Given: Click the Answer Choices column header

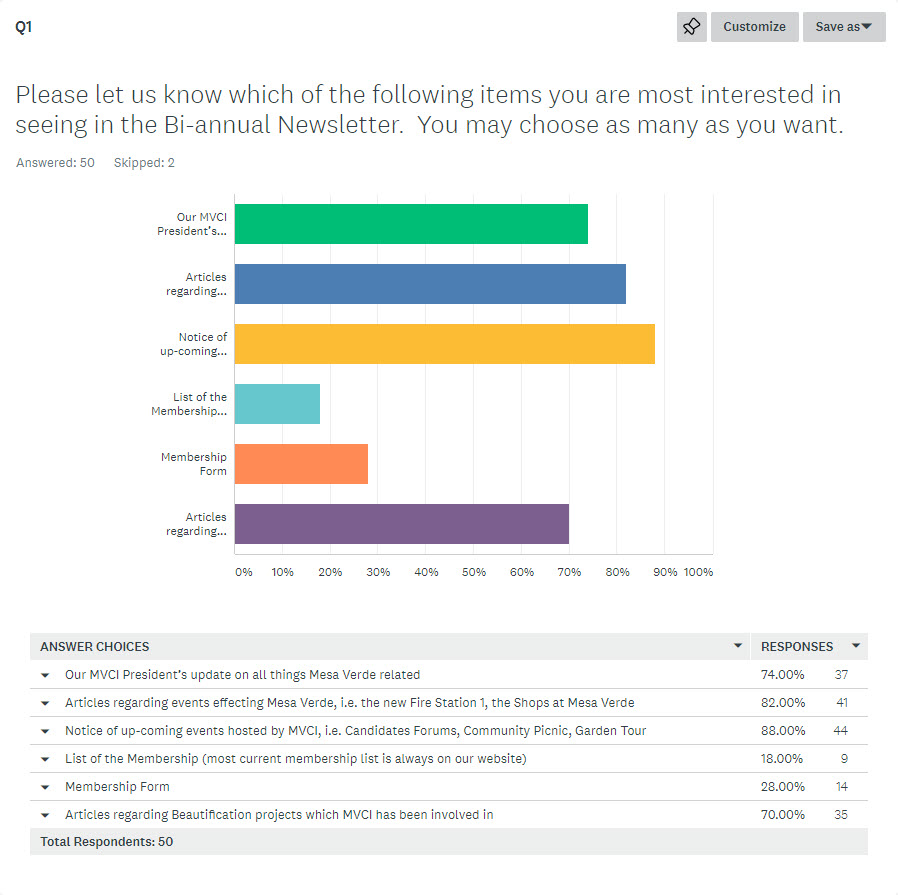Looking at the screenshot, I should tap(95, 647).
